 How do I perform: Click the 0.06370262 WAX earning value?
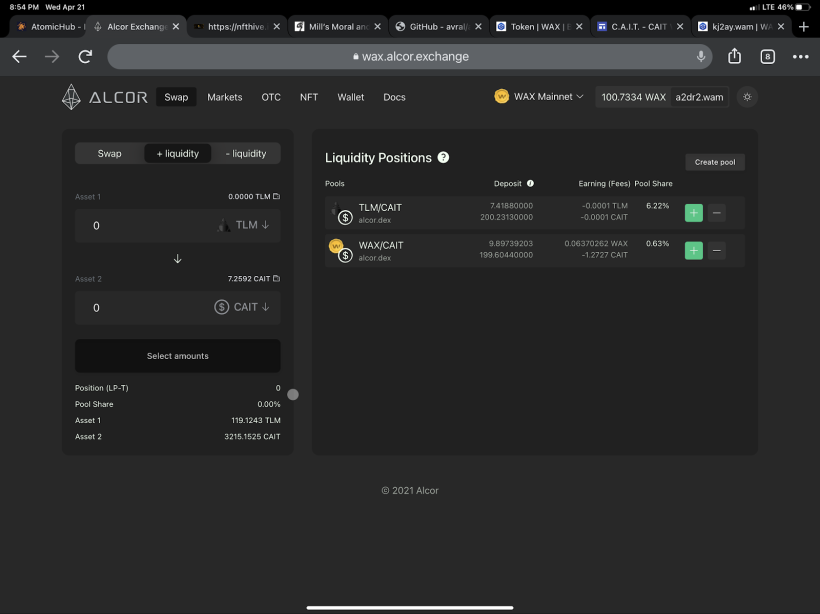pos(596,243)
